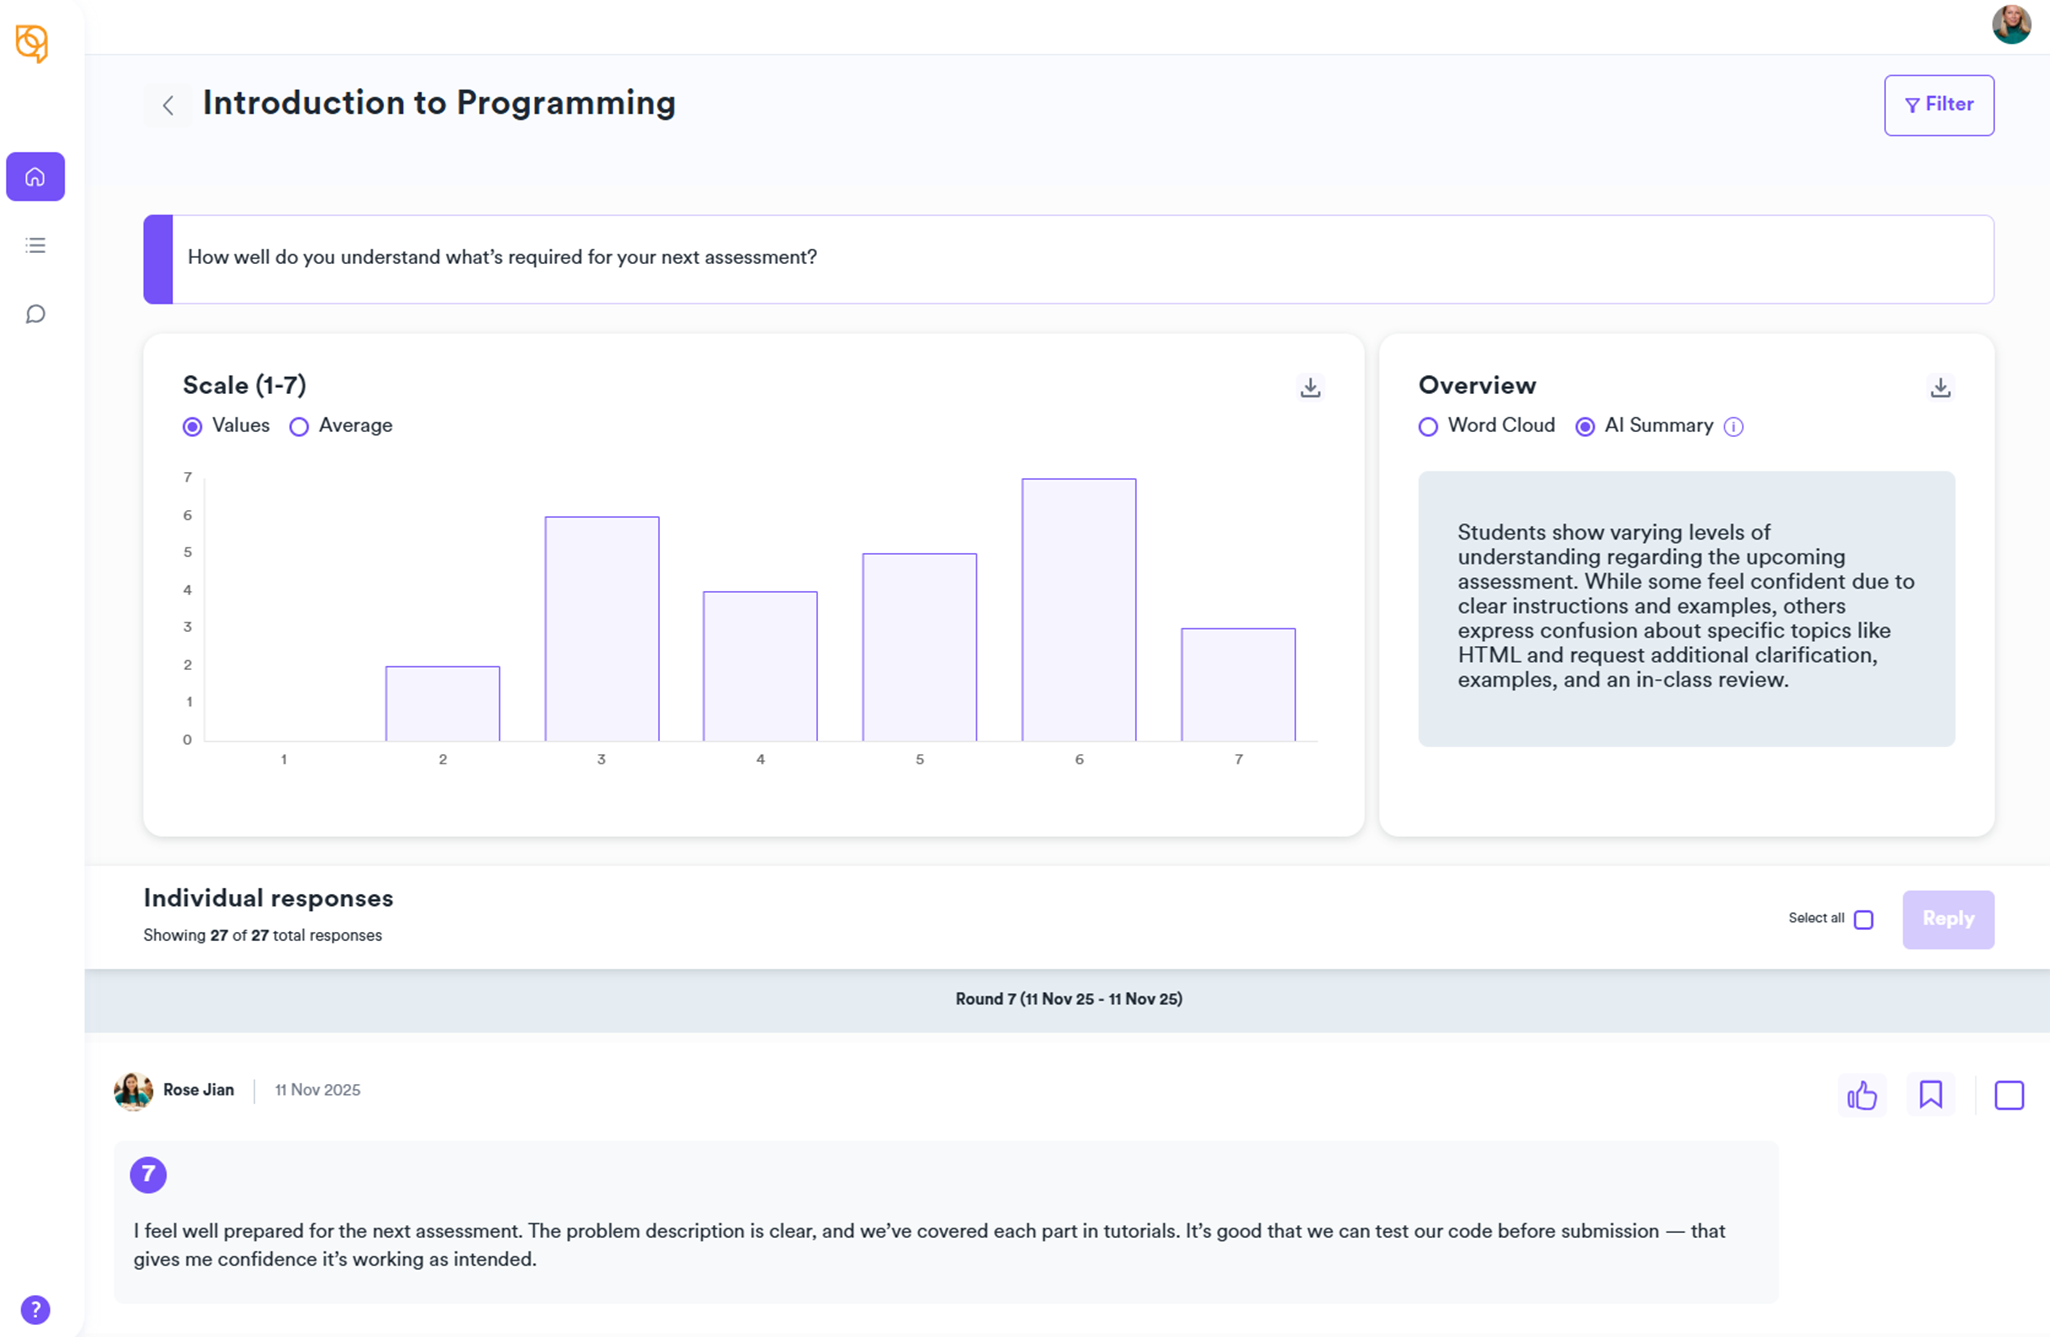
Task: Like Rose Jian's response with thumbs up
Action: (1862, 1095)
